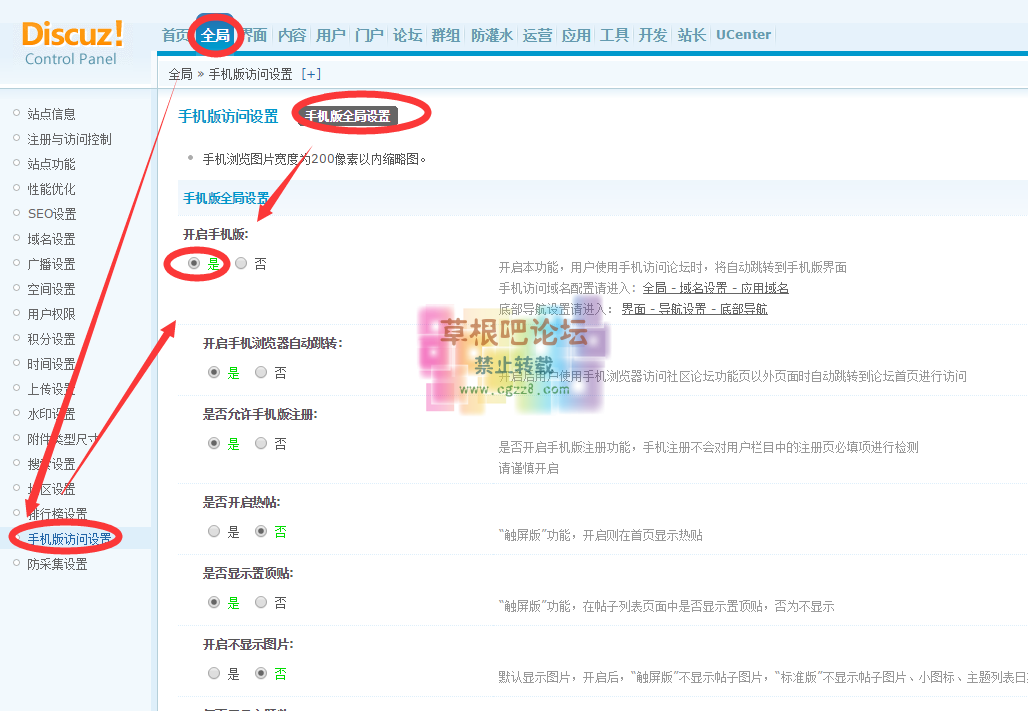
Task: Open the 论坛 management menu
Action: tap(406, 34)
